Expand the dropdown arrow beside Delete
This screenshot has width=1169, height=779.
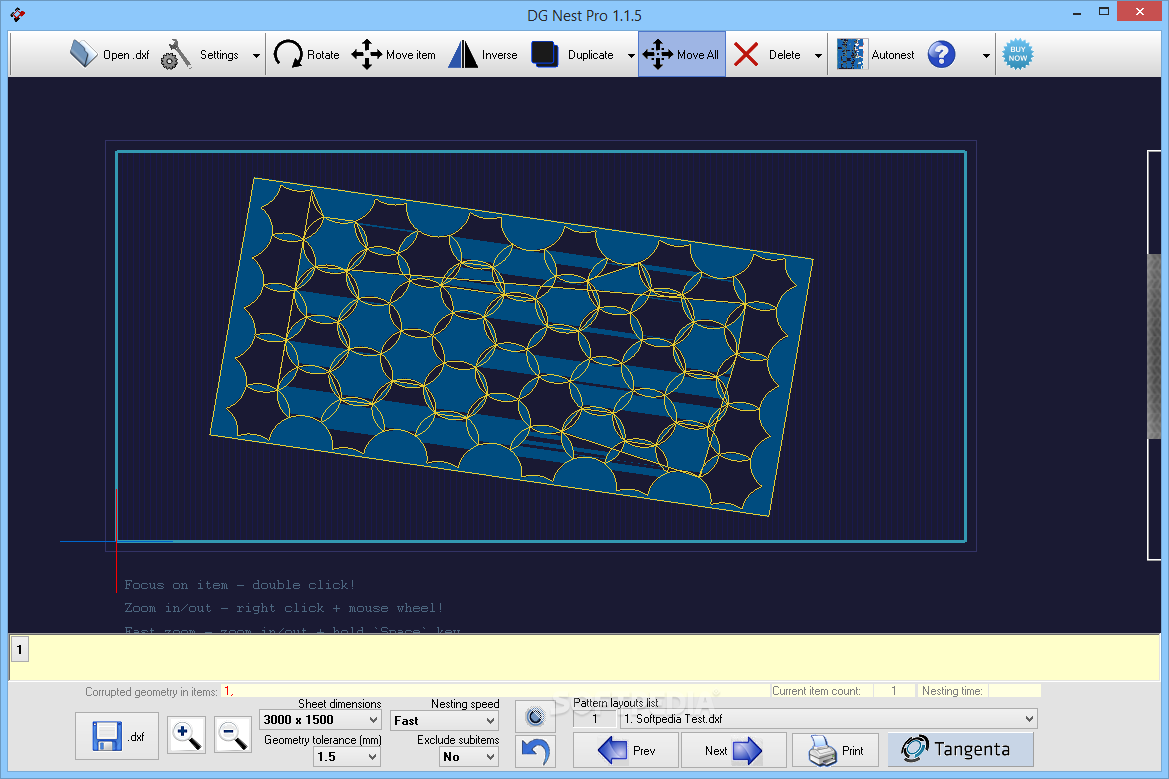818,55
